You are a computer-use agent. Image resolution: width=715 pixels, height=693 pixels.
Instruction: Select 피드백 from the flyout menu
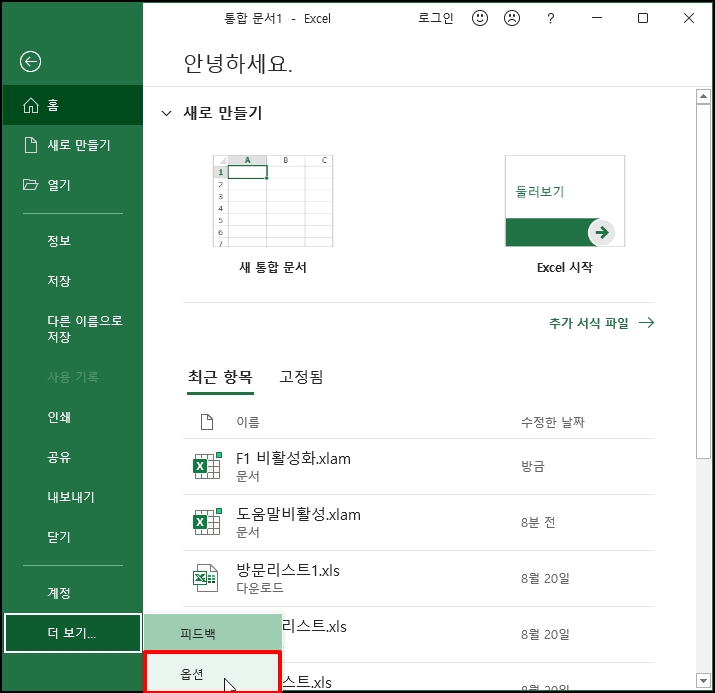pos(213,633)
